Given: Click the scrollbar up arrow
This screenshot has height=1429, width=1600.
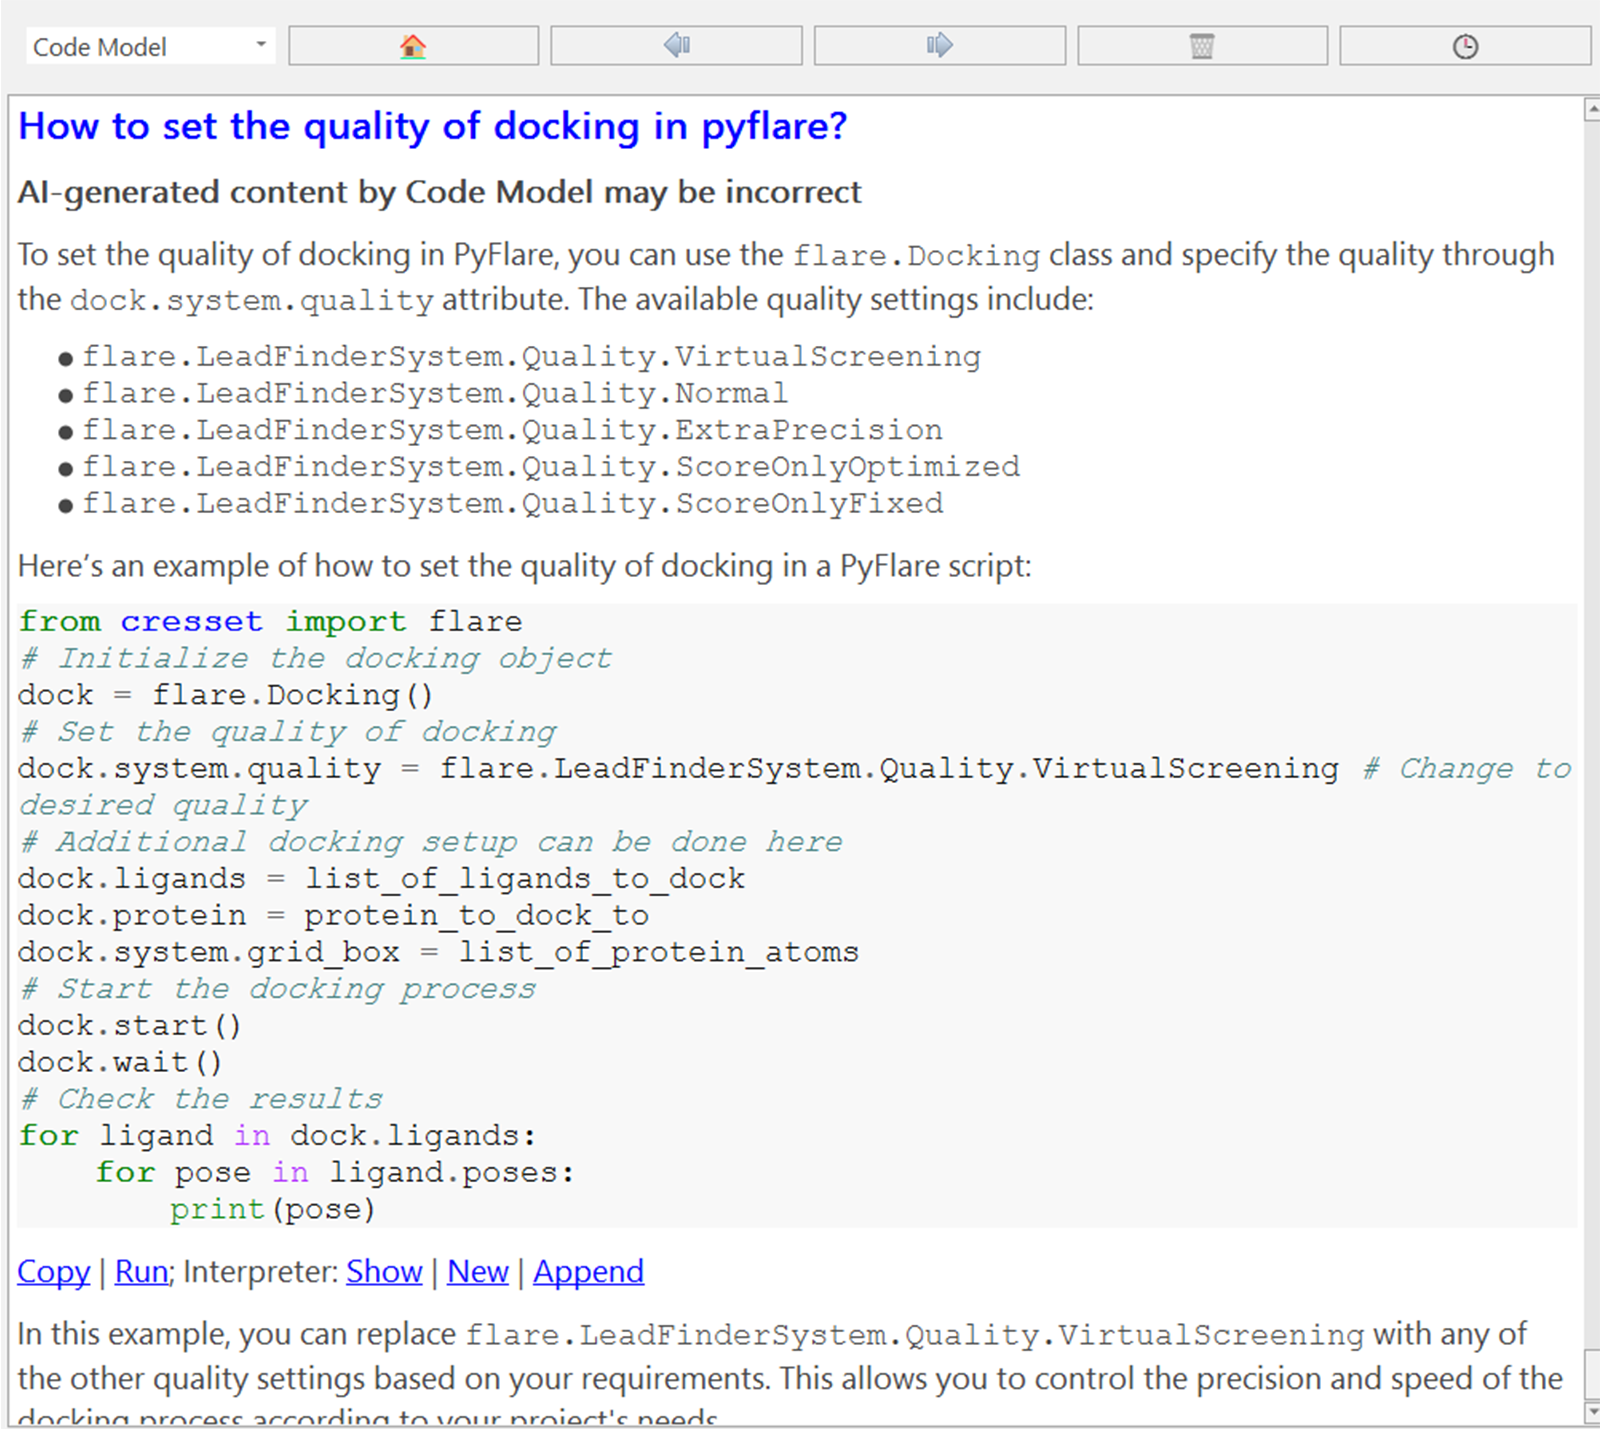Looking at the screenshot, I should [x=1591, y=109].
